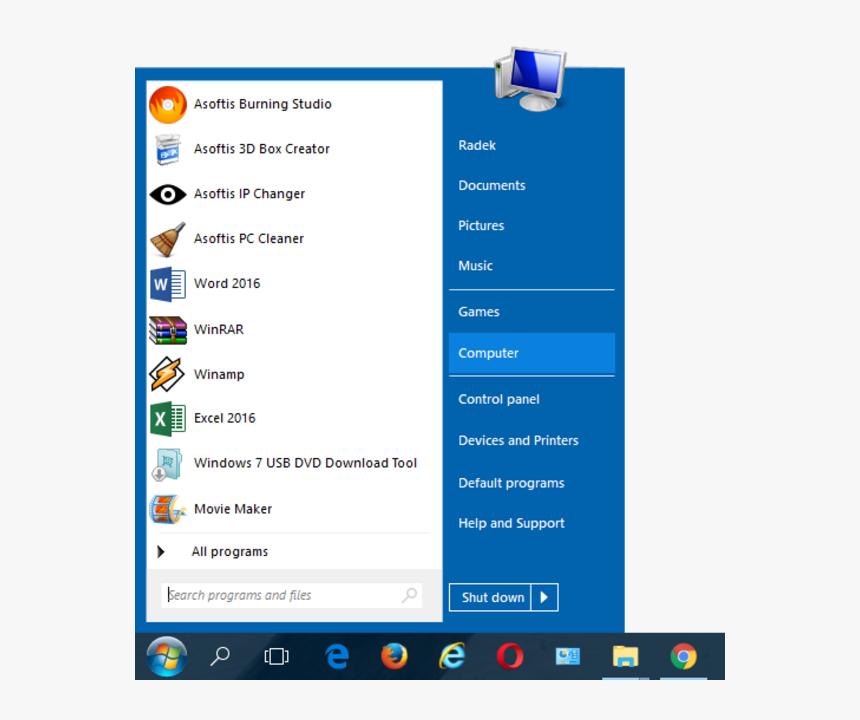Viewport: 860px width, 720px height.
Task: Open the Winamp media player
Action: [219, 374]
